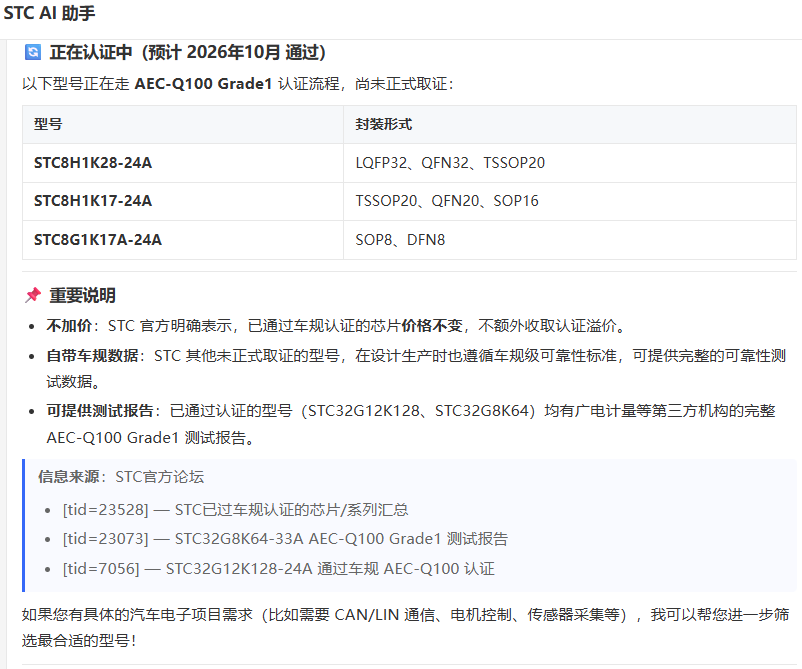Click the 不加价 bullet label

click(69, 326)
